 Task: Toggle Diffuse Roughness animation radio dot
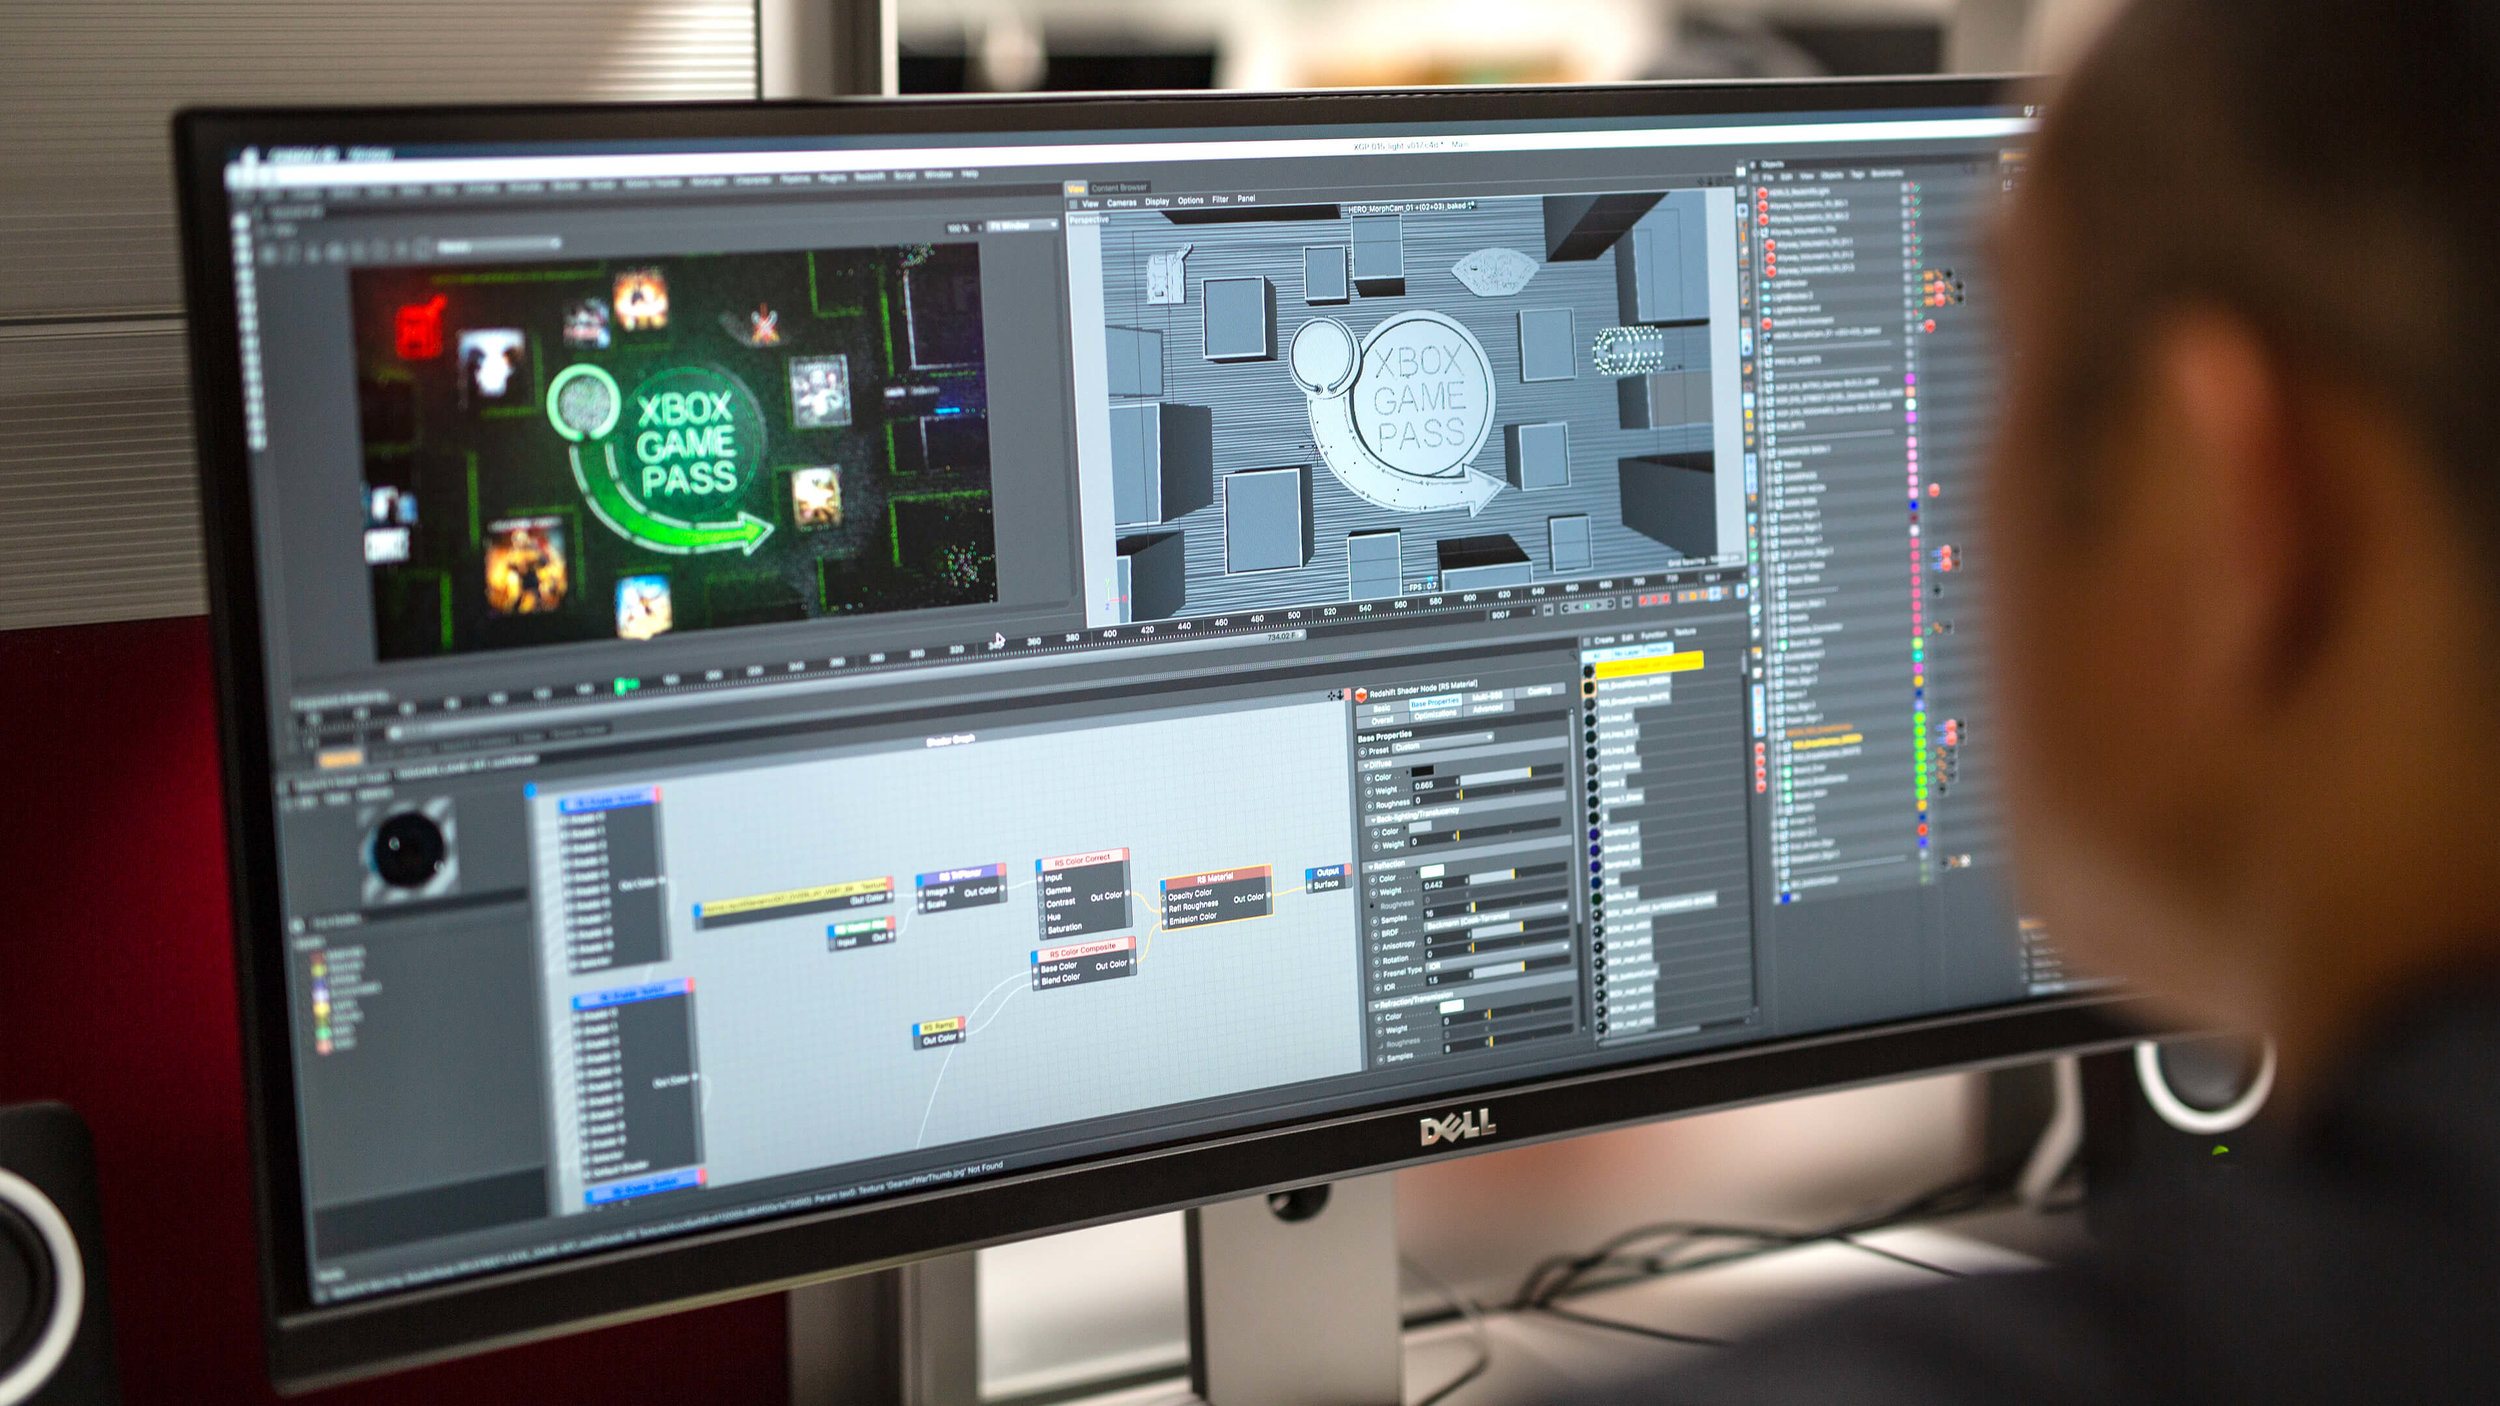tap(1370, 806)
